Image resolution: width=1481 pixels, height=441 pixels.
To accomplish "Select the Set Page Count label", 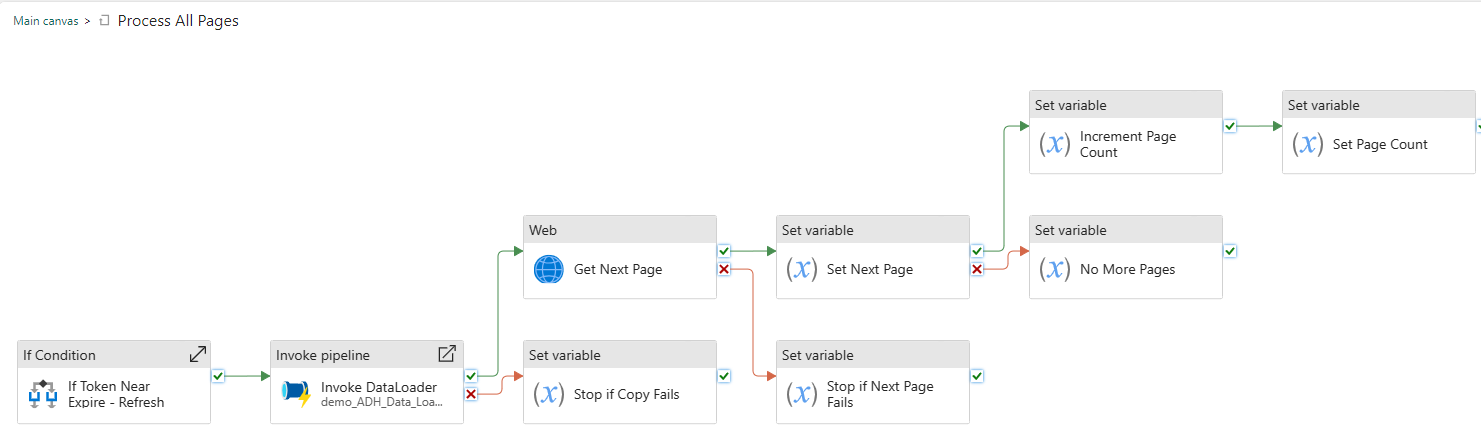I will pyautogui.click(x=1380, y=144).
